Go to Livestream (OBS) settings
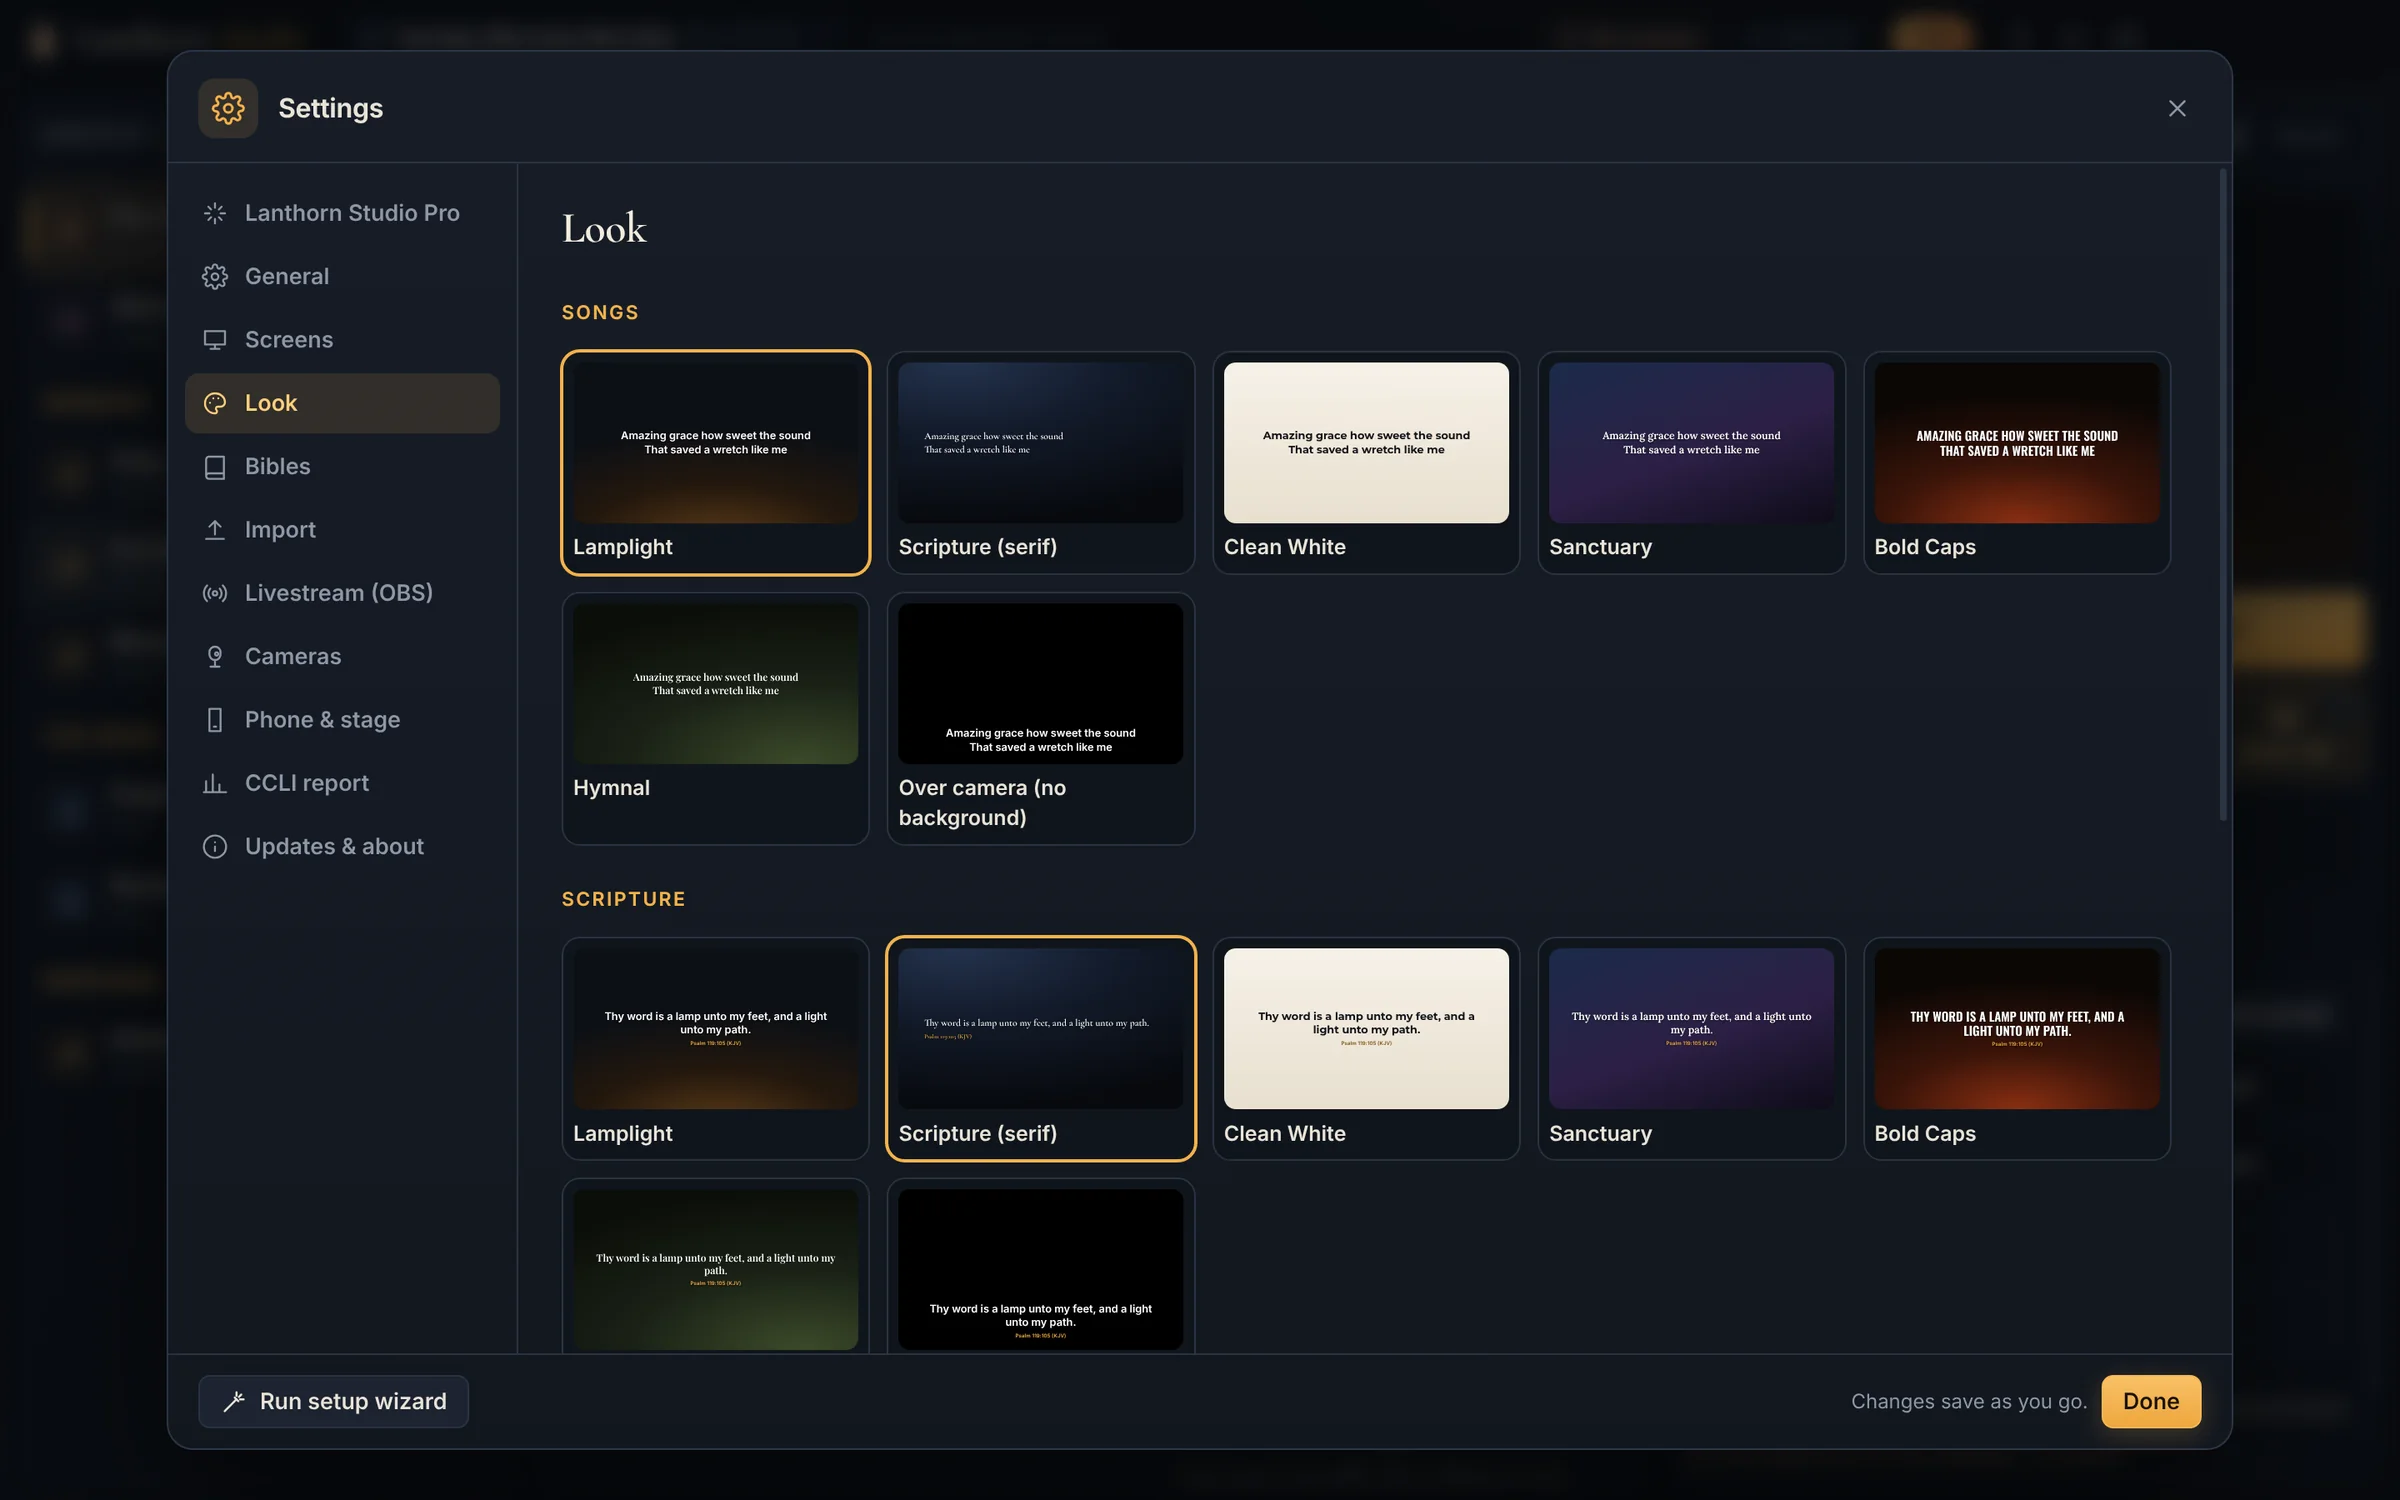The width and height of the screenshot is (2400, 1500). (342, 593)
